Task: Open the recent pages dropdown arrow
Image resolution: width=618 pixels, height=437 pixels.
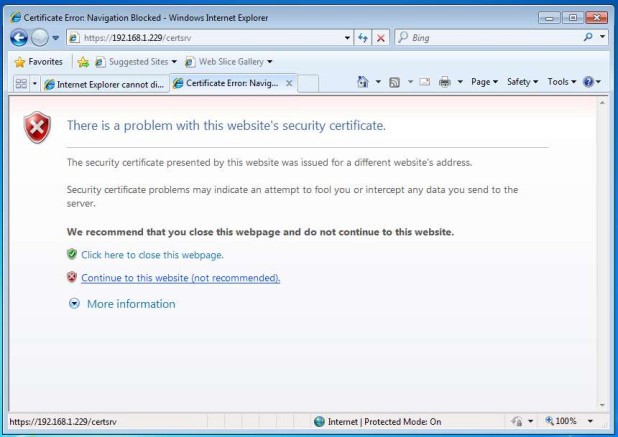Action: [56, 38]
